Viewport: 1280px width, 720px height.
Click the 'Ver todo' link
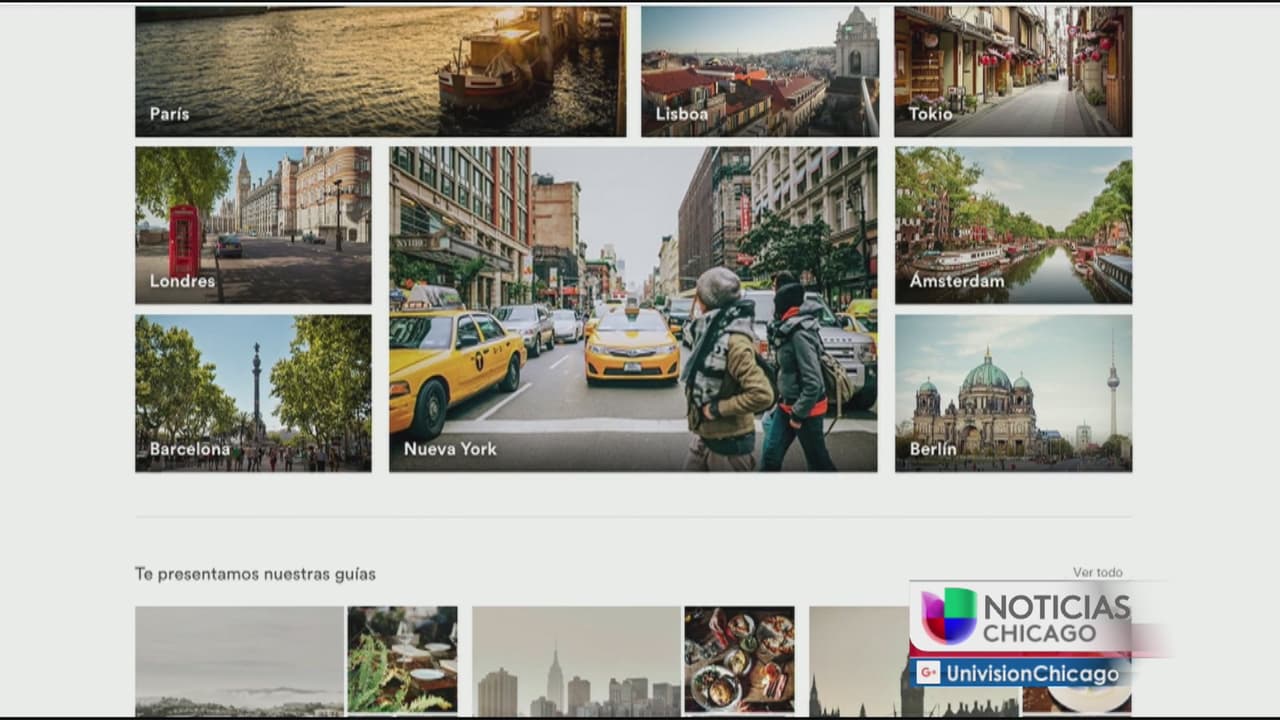[1097, 572]
